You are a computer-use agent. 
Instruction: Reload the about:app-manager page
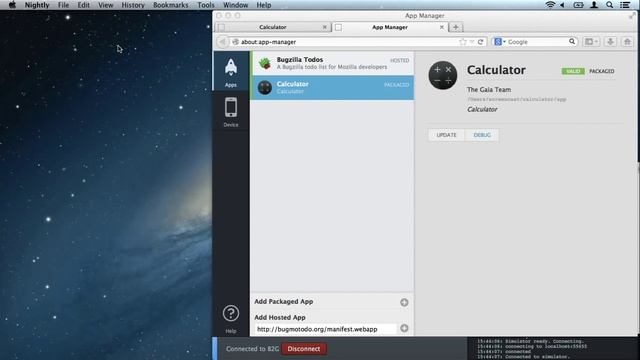[480, 42]
